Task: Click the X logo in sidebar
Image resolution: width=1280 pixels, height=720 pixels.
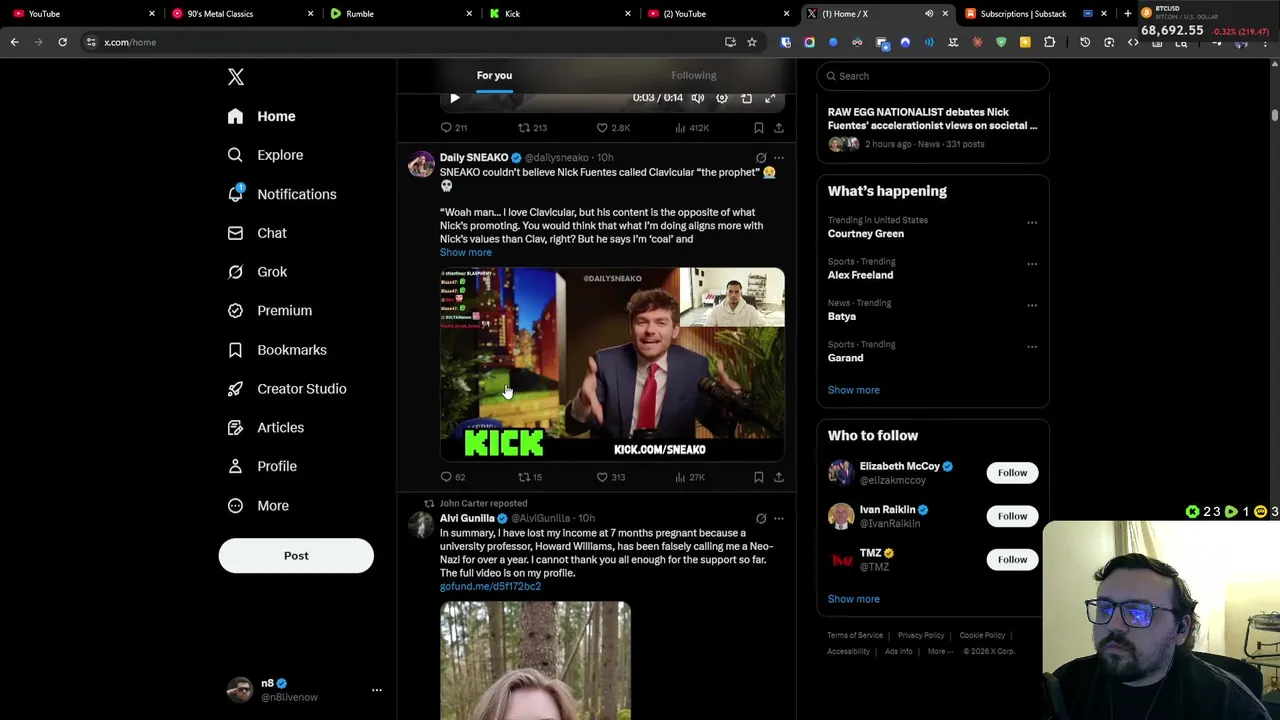Action: point(236,77)
